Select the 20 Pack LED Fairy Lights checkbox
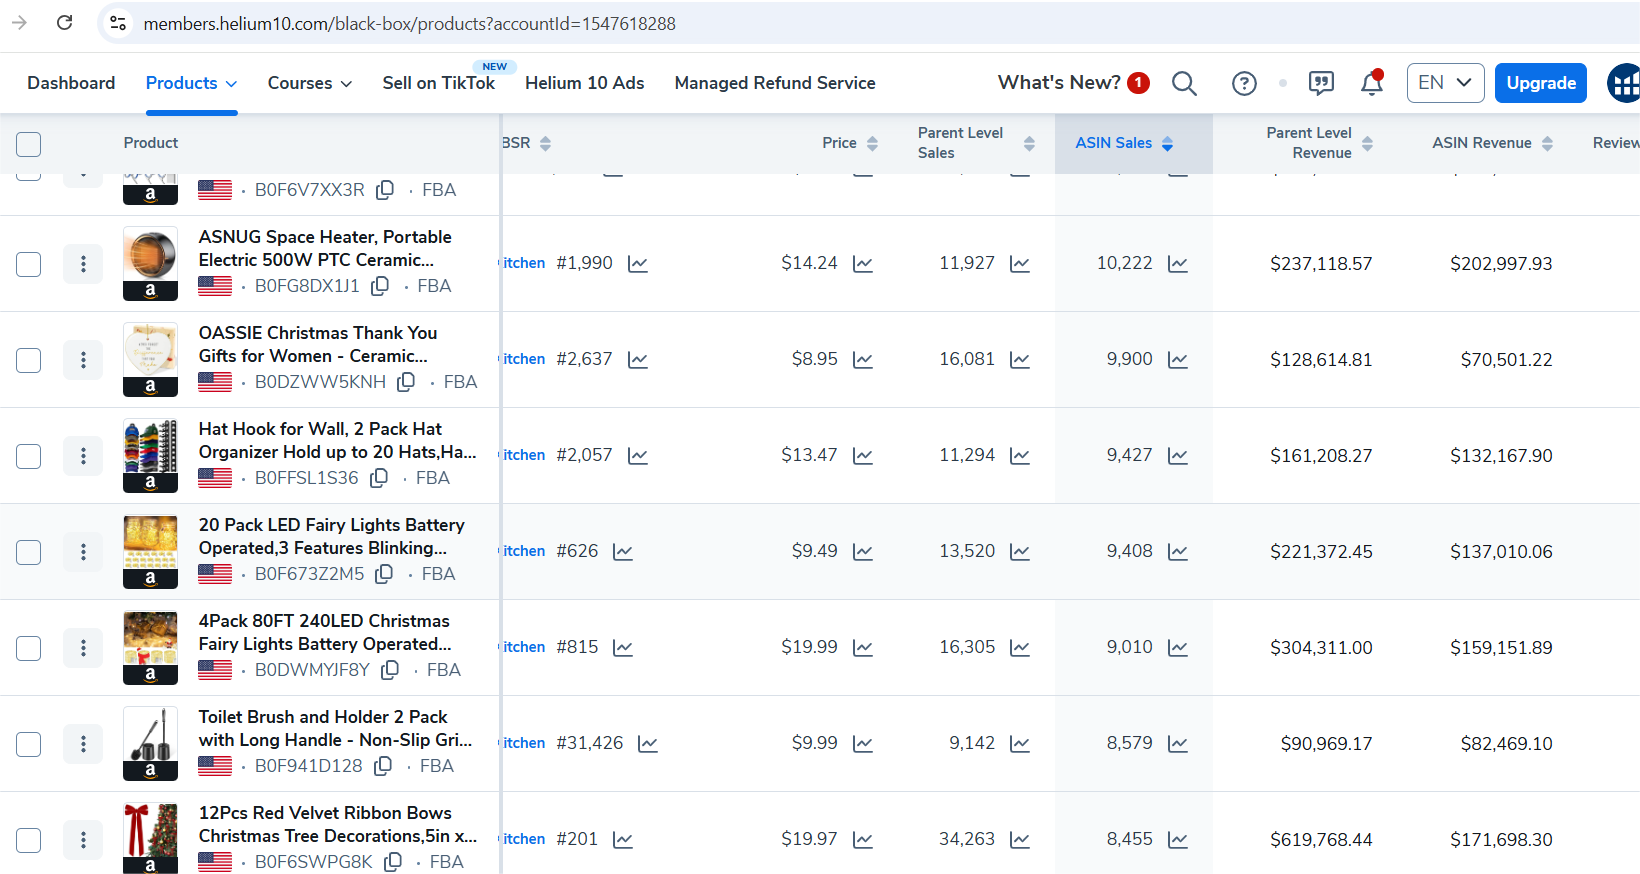Viewport: 1640px width, 874px height. click(29, 552)
